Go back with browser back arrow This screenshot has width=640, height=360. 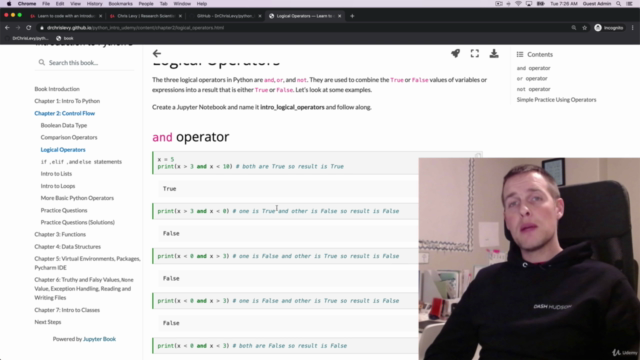[7, 28]
